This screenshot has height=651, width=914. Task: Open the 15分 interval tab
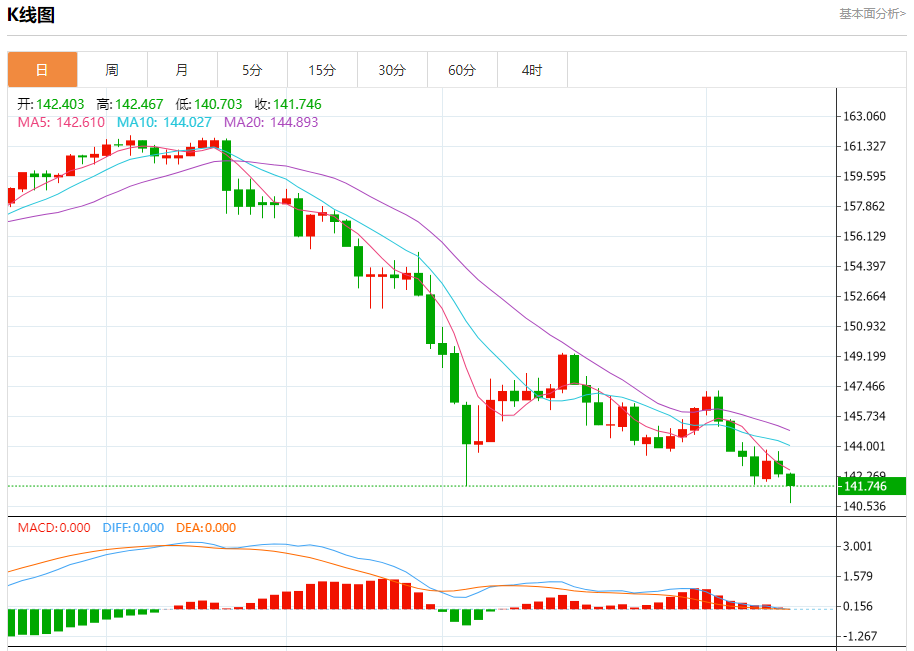tap(322, 70)
